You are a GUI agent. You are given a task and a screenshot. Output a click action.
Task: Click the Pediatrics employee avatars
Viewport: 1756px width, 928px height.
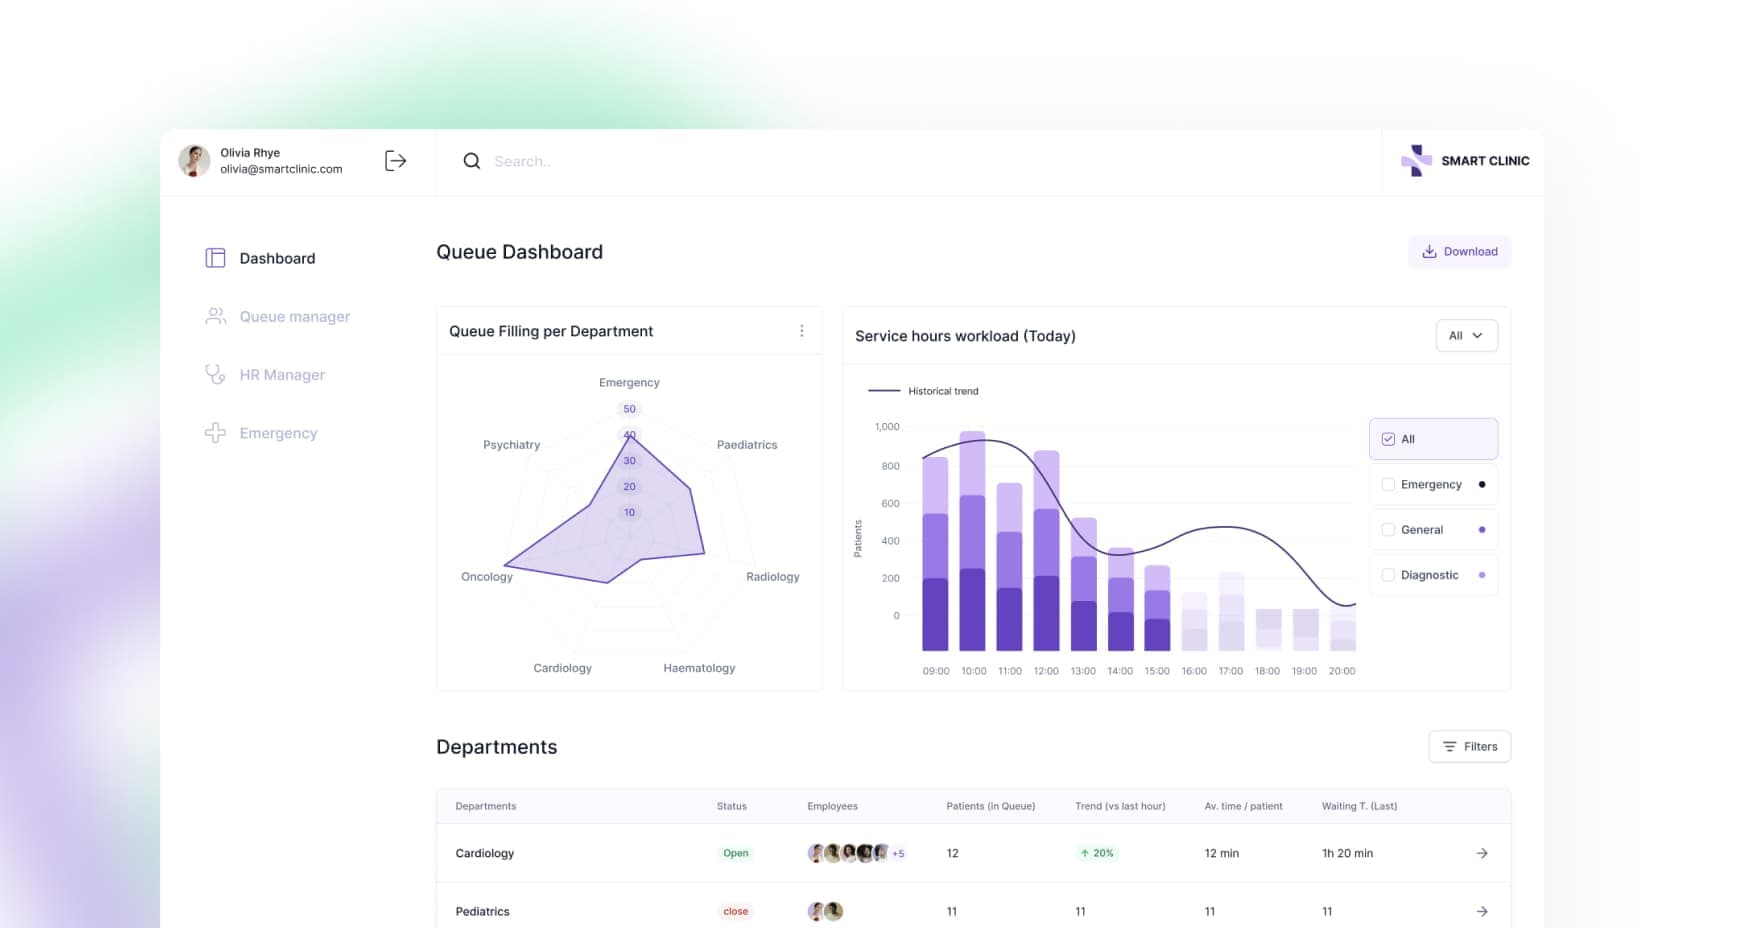(x=825, y=911)
